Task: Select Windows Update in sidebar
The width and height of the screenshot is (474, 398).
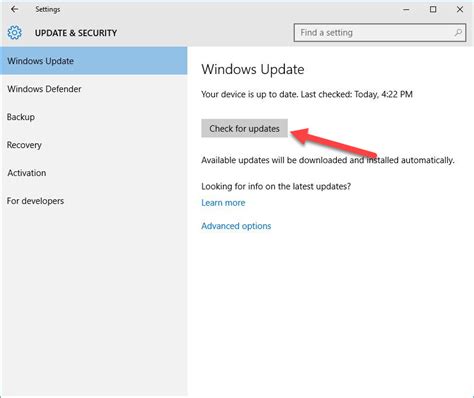Action: 94,61
